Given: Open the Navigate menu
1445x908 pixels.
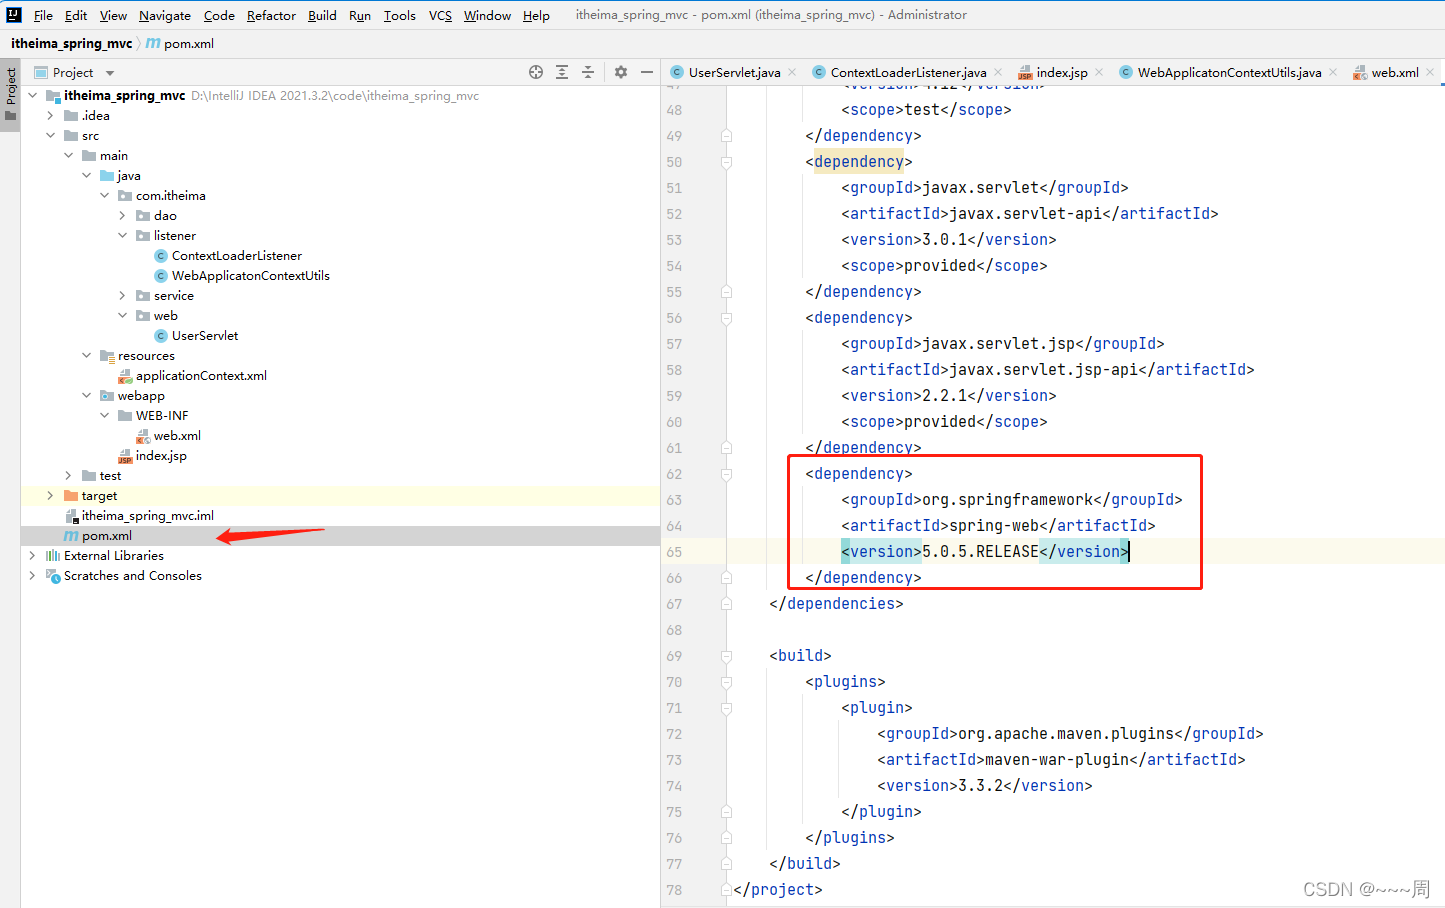Looking at the screenshot, I should point(165,15).
